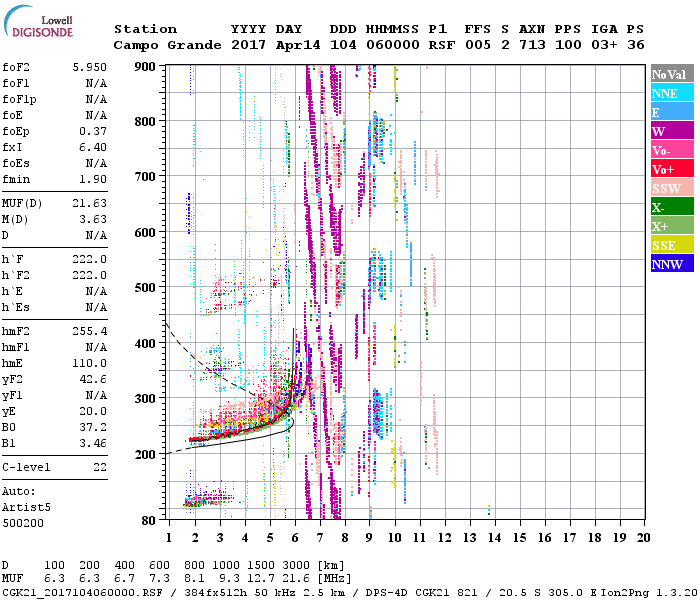Viewport: 700px width, 600px height.
Task: Click the Campo Grande station name
Action: point(167,45)
